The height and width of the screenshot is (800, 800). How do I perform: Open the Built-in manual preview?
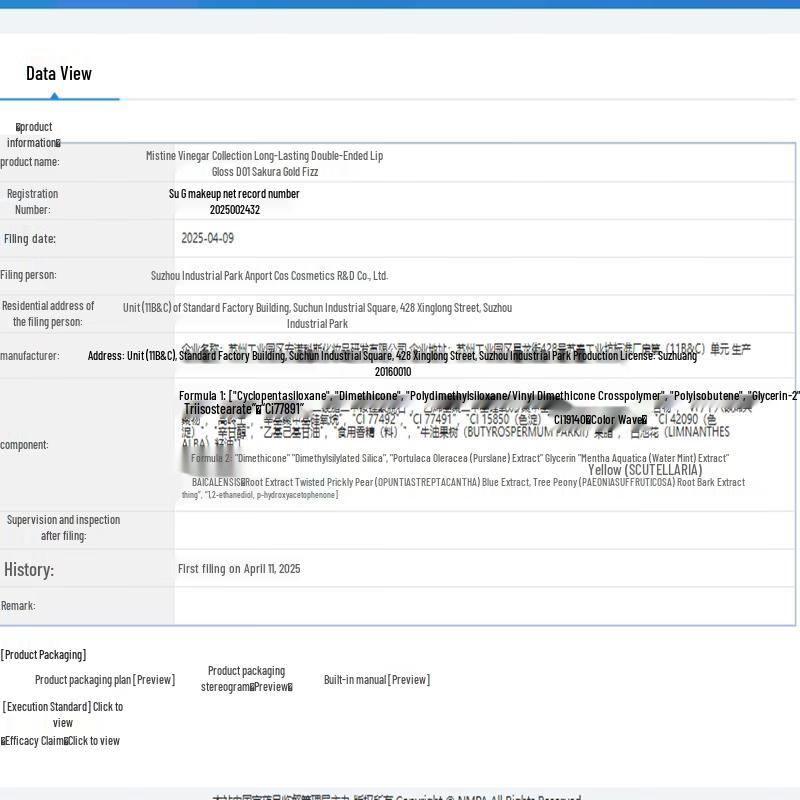tap(377, 680)
